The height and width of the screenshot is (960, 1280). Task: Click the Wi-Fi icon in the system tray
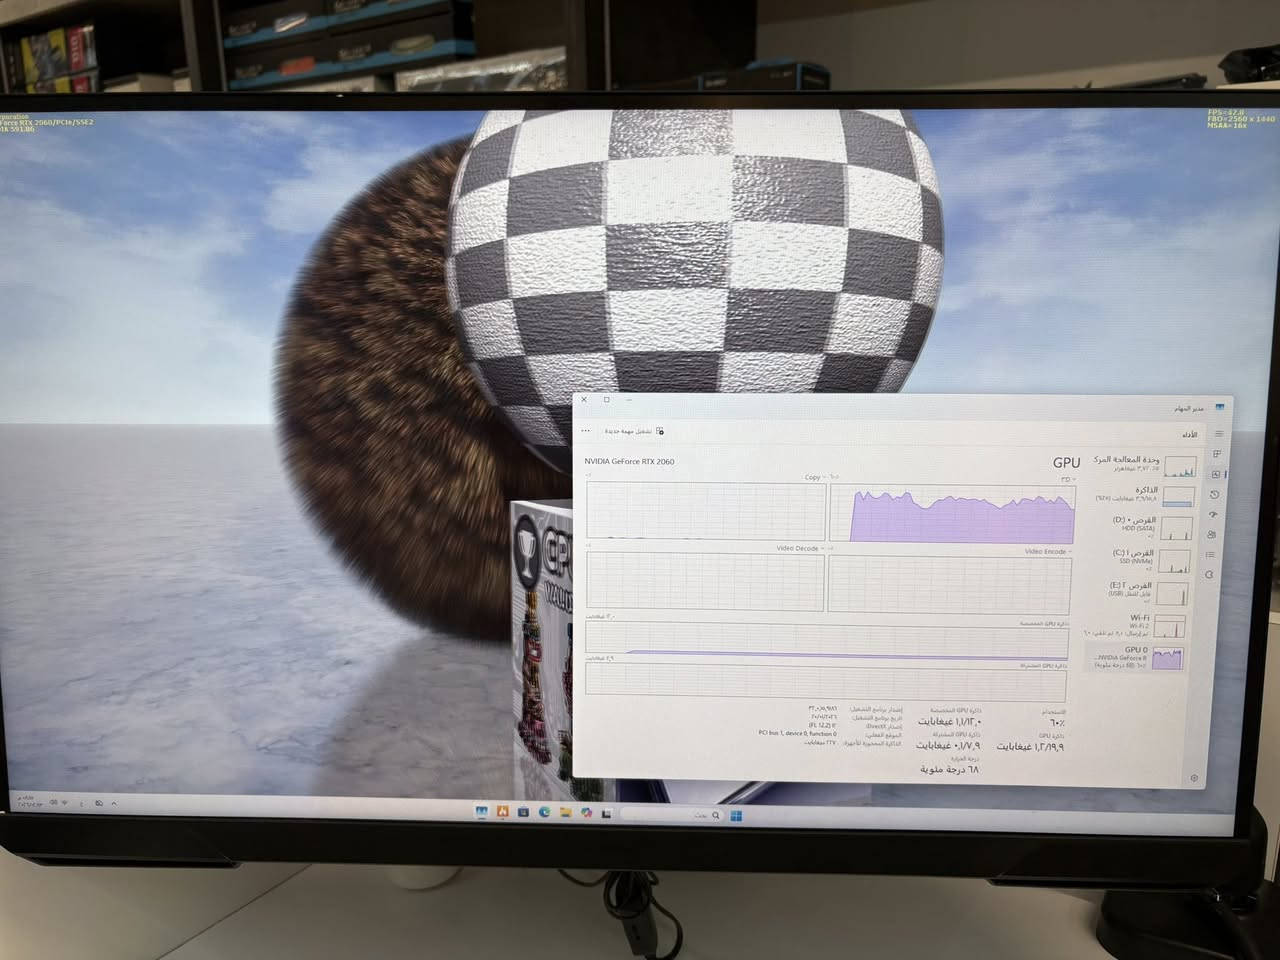[65, 803]
